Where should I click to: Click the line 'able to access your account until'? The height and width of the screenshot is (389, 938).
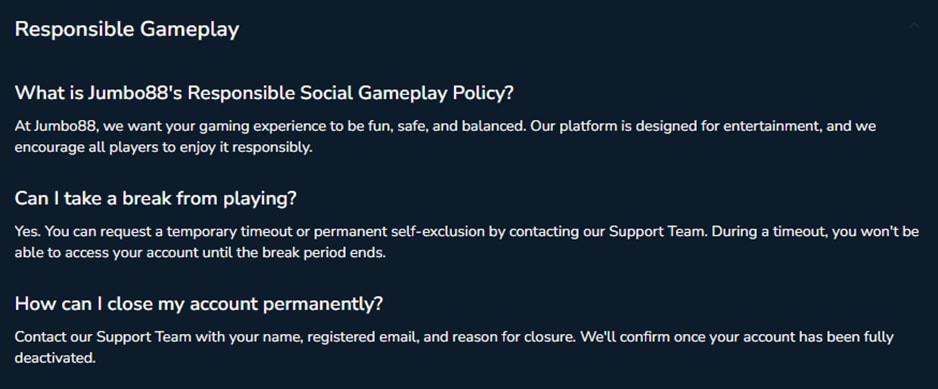[x=200, y=253]
